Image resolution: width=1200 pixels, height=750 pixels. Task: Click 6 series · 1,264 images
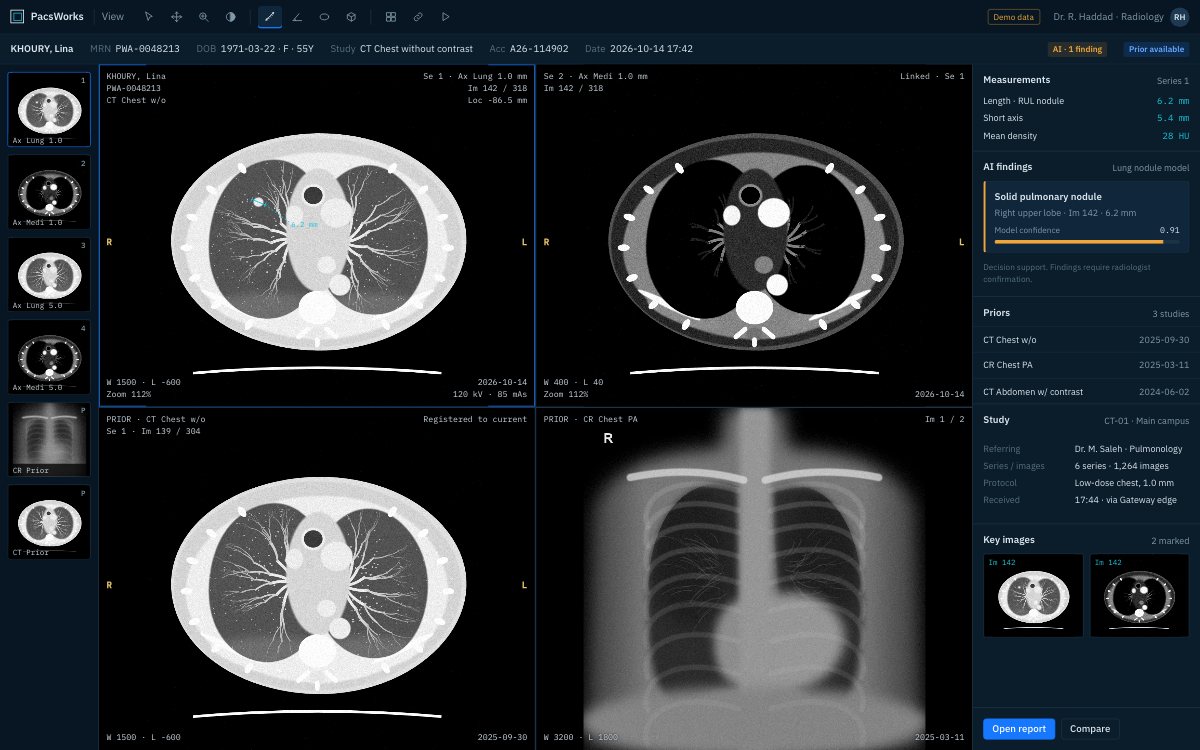tap(1123, 466)
